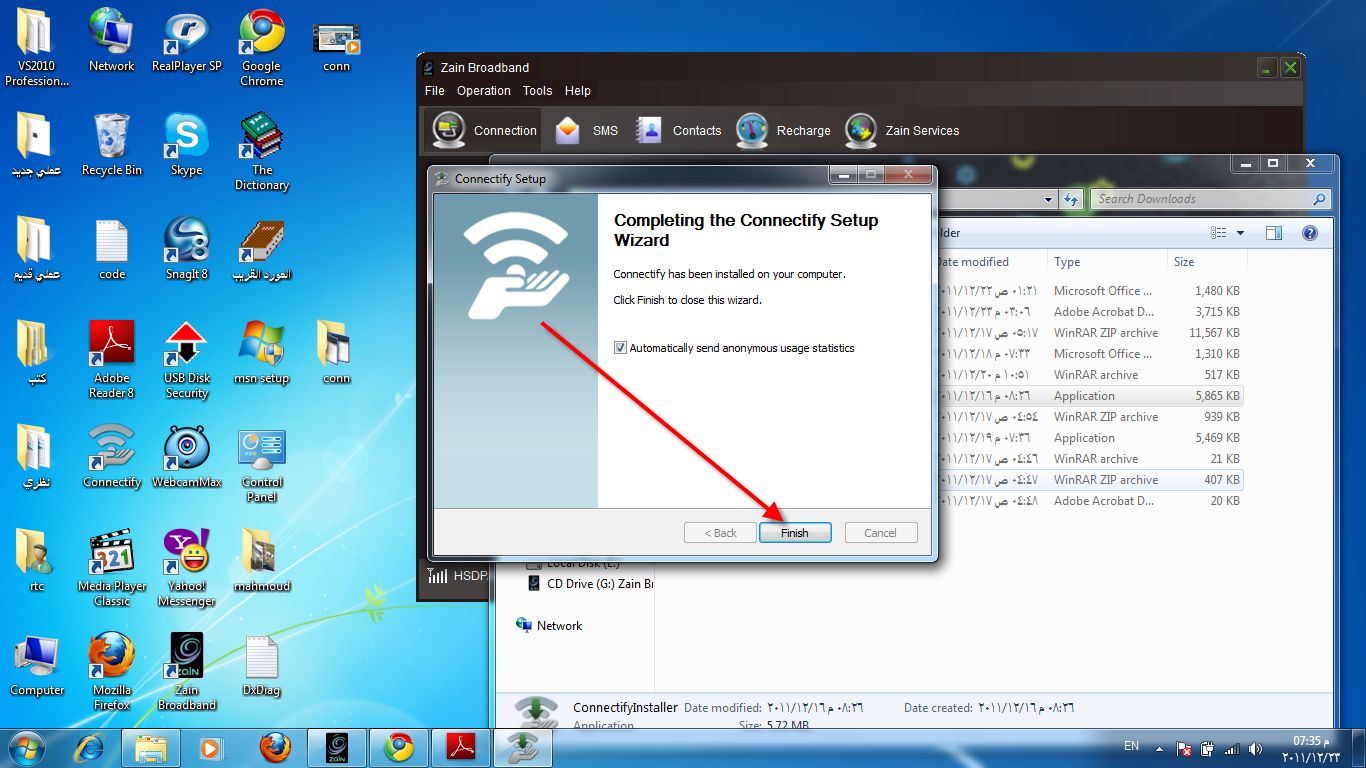The height and width of the screenshot is (768, 1366).
Task: Open Recycle Bin on desktop
Action: pyautogui.click(x=111, y=145)
